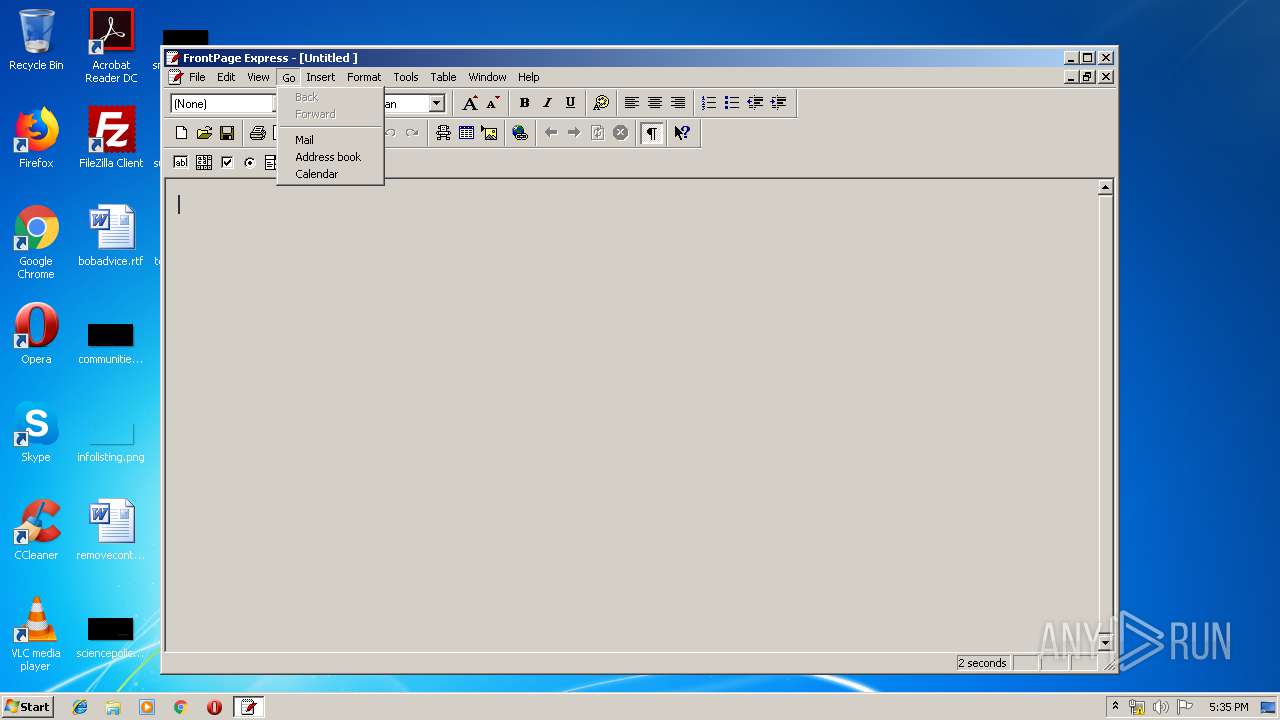Image resolution: width=1280 pixels, height=720 pixels.
Task: Toggle Italic formatting
Action: (x=547, y=103)
